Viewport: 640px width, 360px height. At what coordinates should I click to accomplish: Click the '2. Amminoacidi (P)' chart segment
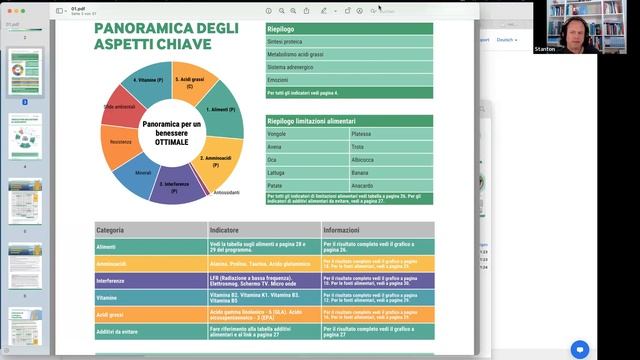click(x=216, y=161)
